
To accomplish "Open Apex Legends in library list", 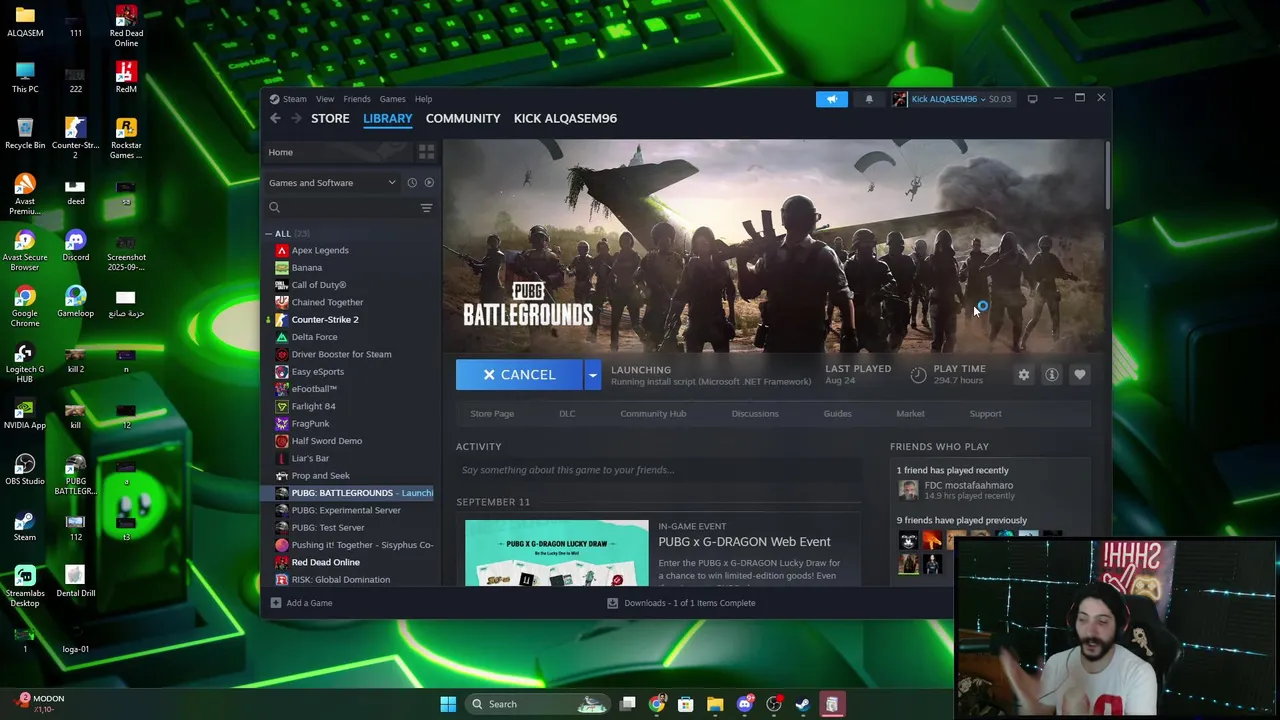I will pyautogui.click(x=320, y=250).
